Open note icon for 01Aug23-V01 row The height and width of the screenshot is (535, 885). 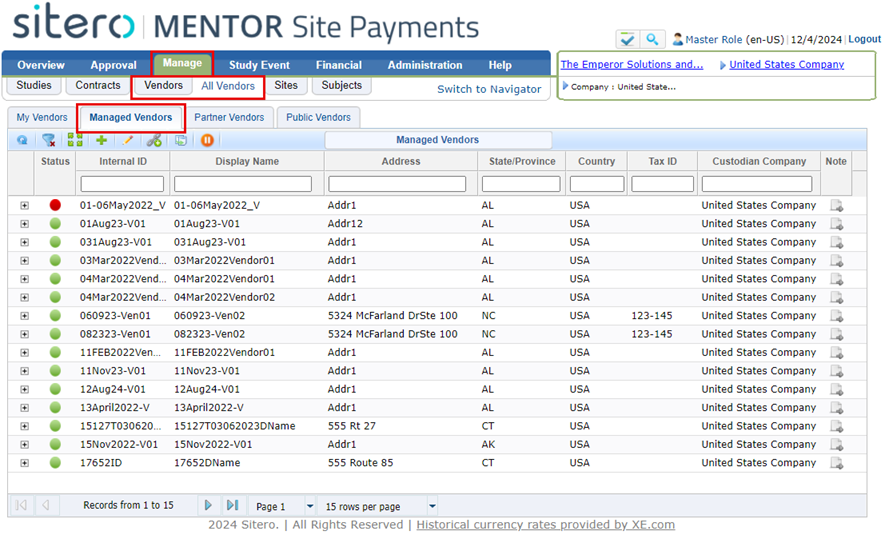pos(836,224)
